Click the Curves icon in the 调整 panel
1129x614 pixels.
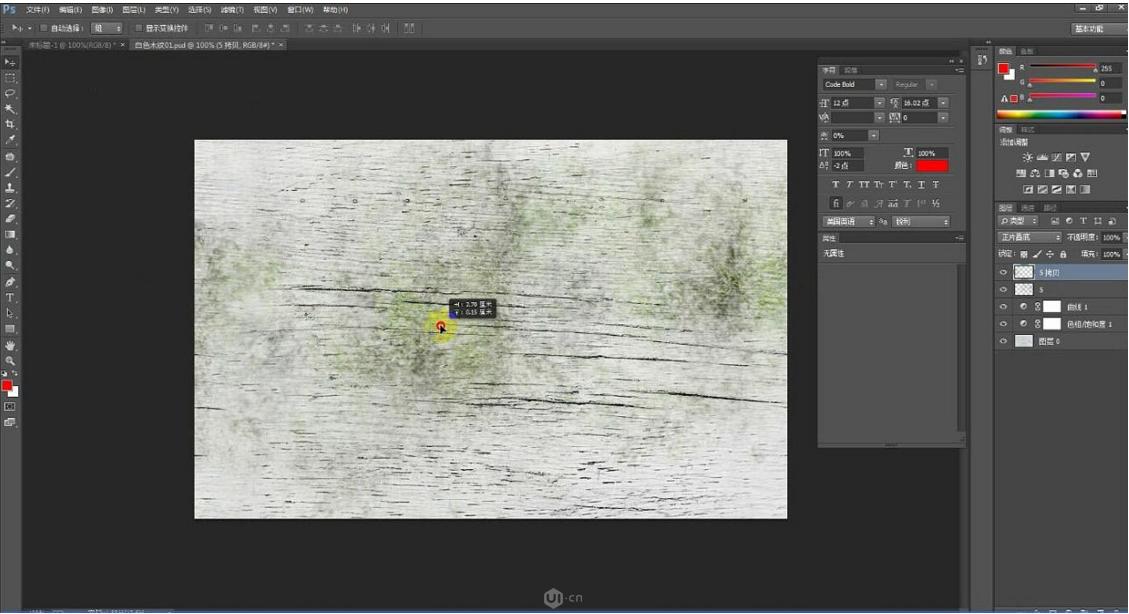pyautogui.click(x=1056, y=157)
